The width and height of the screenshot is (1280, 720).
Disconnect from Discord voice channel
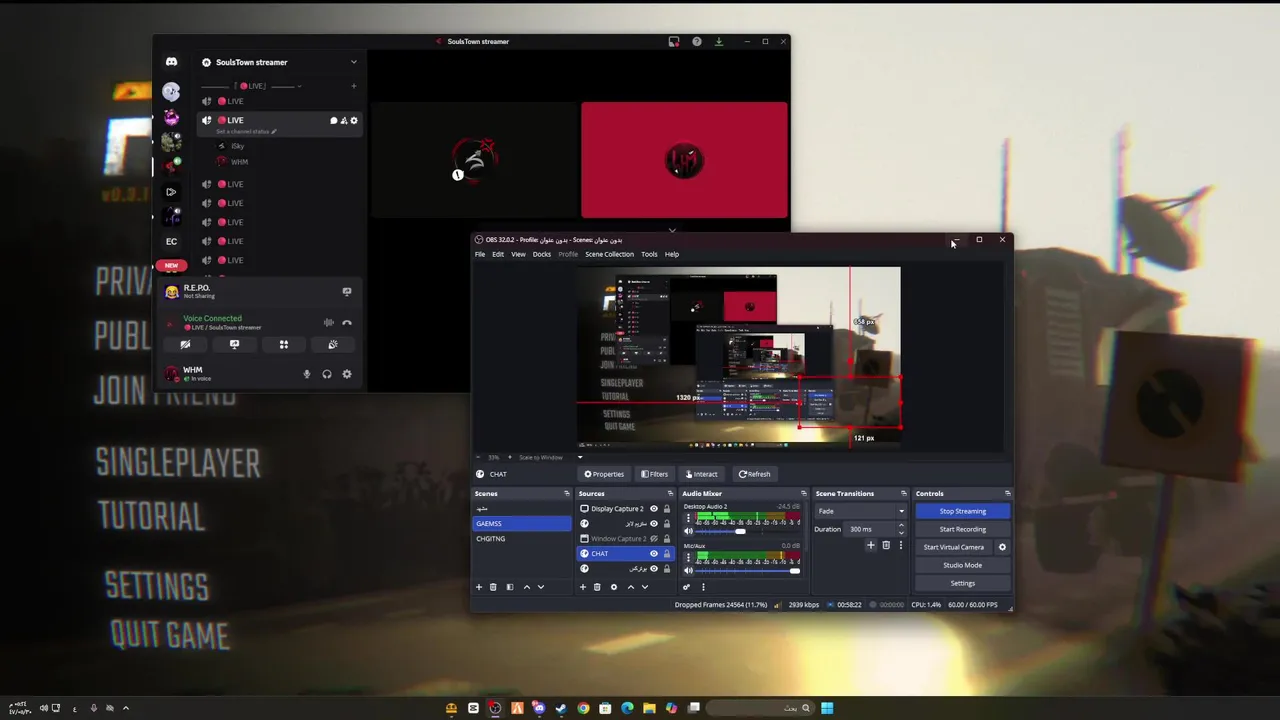pos(347,323)
